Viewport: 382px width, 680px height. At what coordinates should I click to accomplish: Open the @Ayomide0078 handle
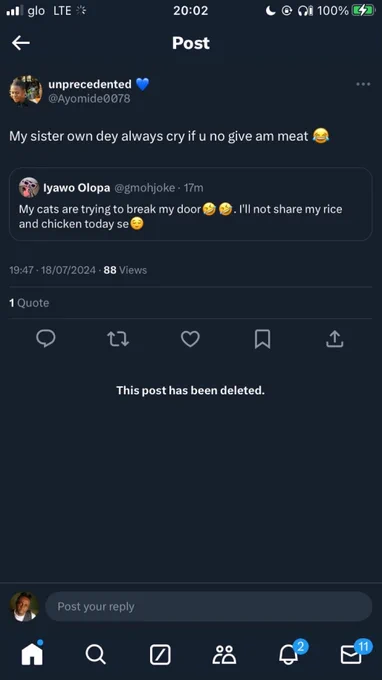(89, 98)
